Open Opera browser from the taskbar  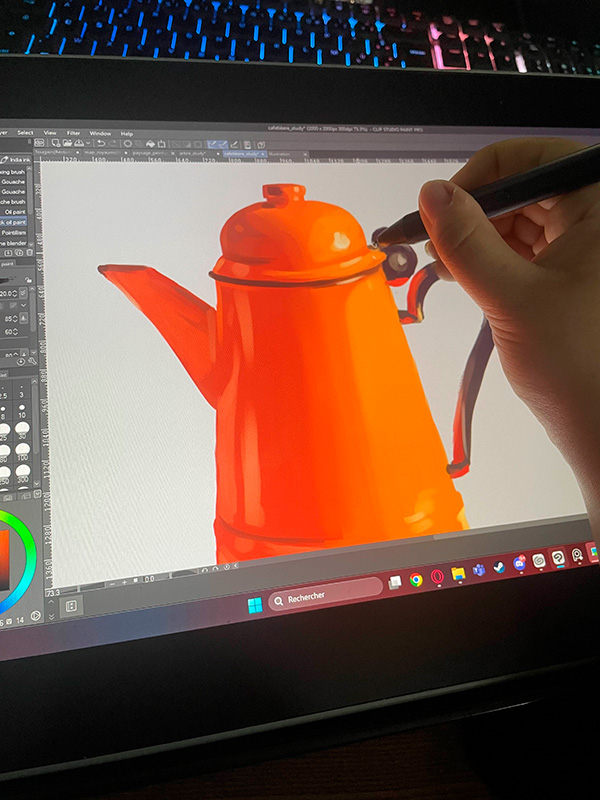pos(437,577)
